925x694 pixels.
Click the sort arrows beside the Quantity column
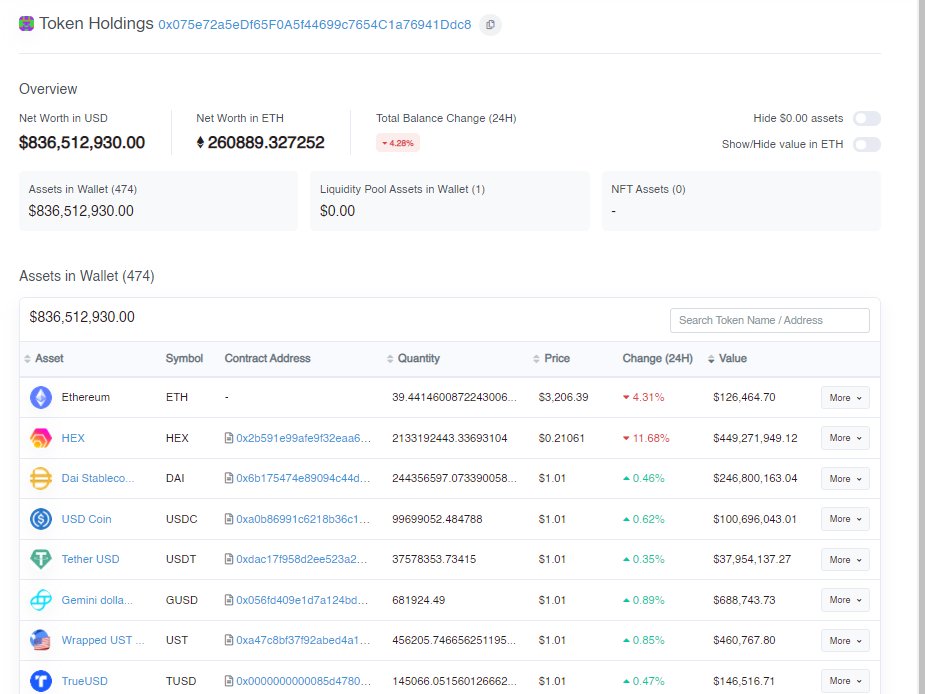coord(390,359)
